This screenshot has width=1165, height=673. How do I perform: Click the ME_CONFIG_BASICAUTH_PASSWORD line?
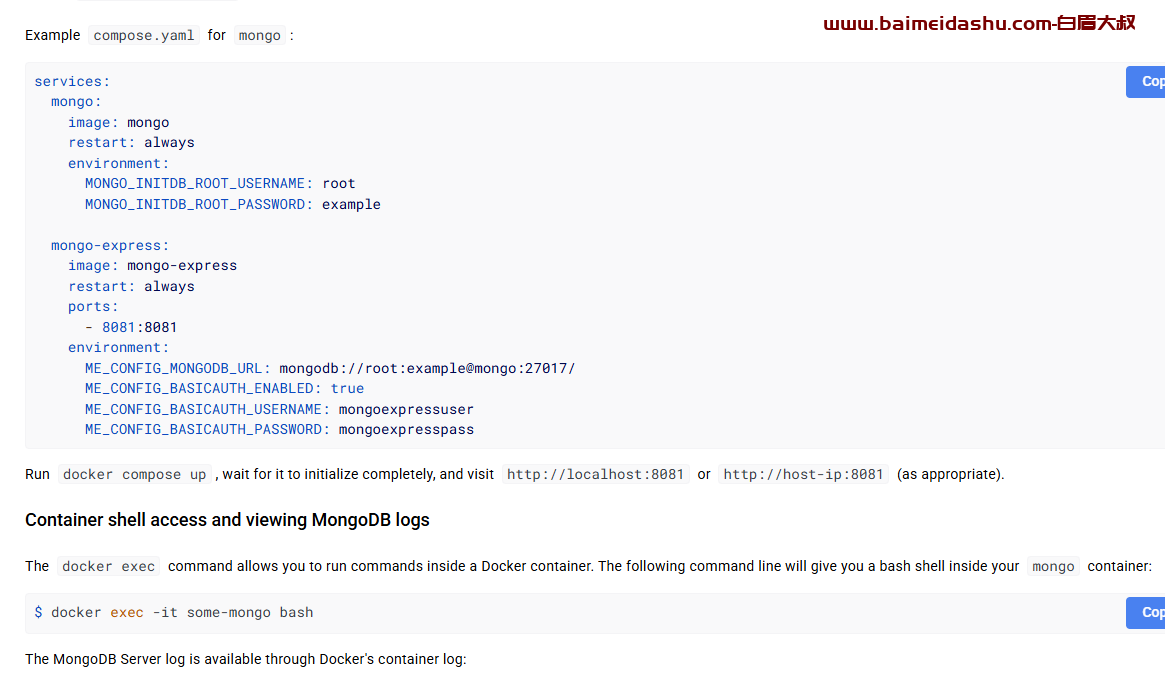(279, 429)
